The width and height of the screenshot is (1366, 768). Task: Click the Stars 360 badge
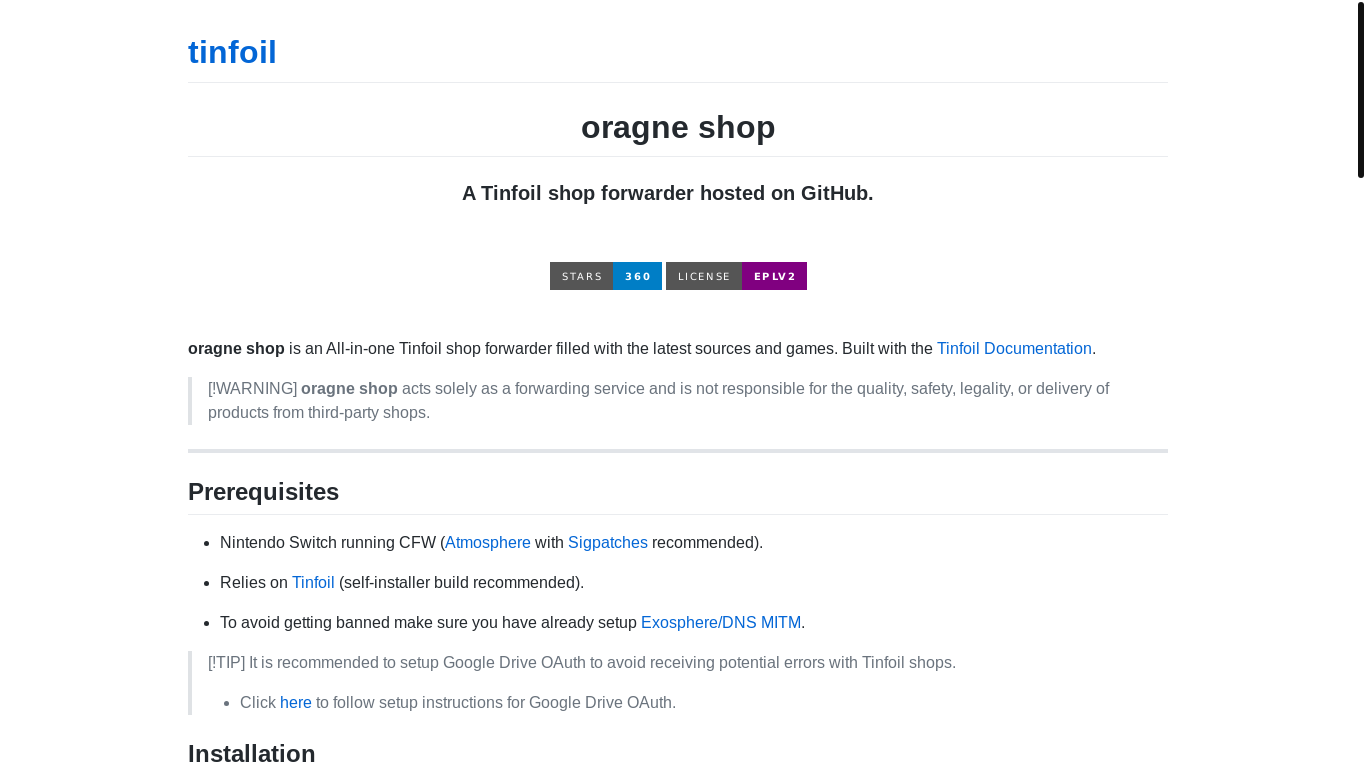[x=606, y=276]
